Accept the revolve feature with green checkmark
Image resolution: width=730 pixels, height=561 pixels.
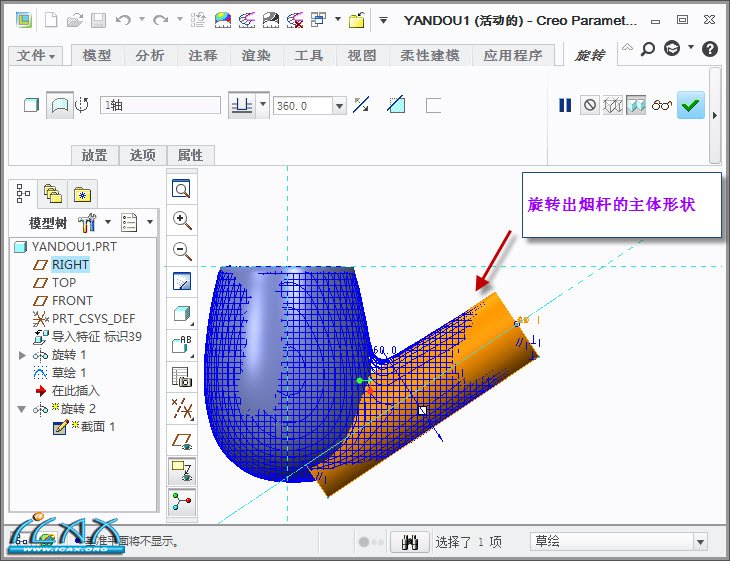pyautogui.click(x=690, y=105)
